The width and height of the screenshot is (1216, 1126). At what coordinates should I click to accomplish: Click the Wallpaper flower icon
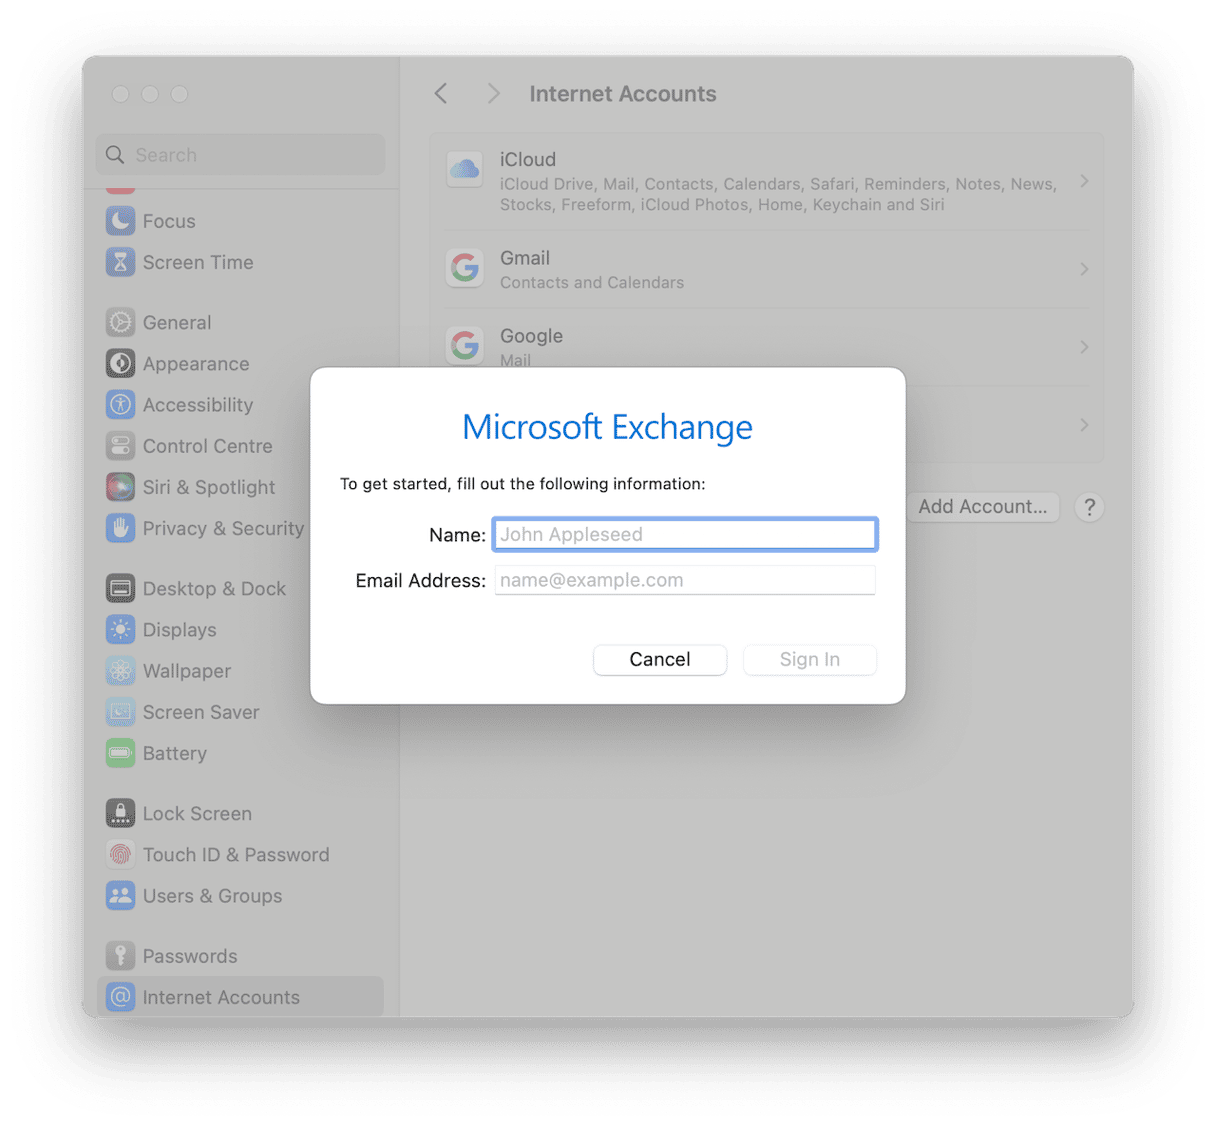click(x=120, y=670)
